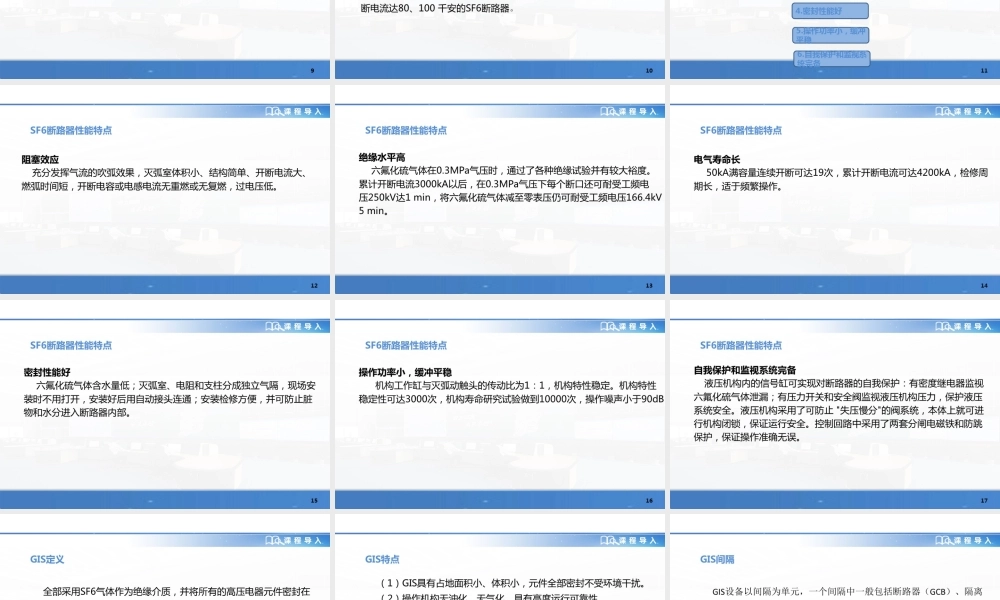Click the title 'GIS特点'
This screenshot has height=600, width=1000.
click(x=382, y=559)
